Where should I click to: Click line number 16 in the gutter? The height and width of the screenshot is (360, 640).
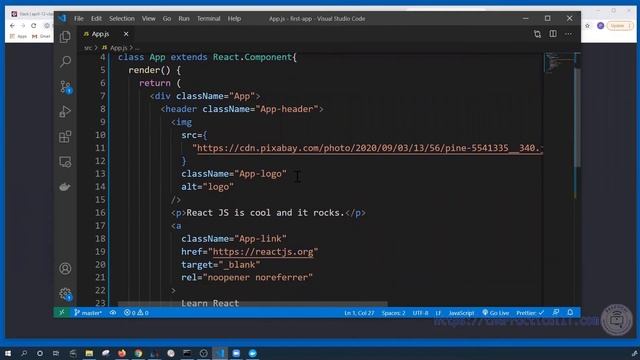[x=100, y=213]
